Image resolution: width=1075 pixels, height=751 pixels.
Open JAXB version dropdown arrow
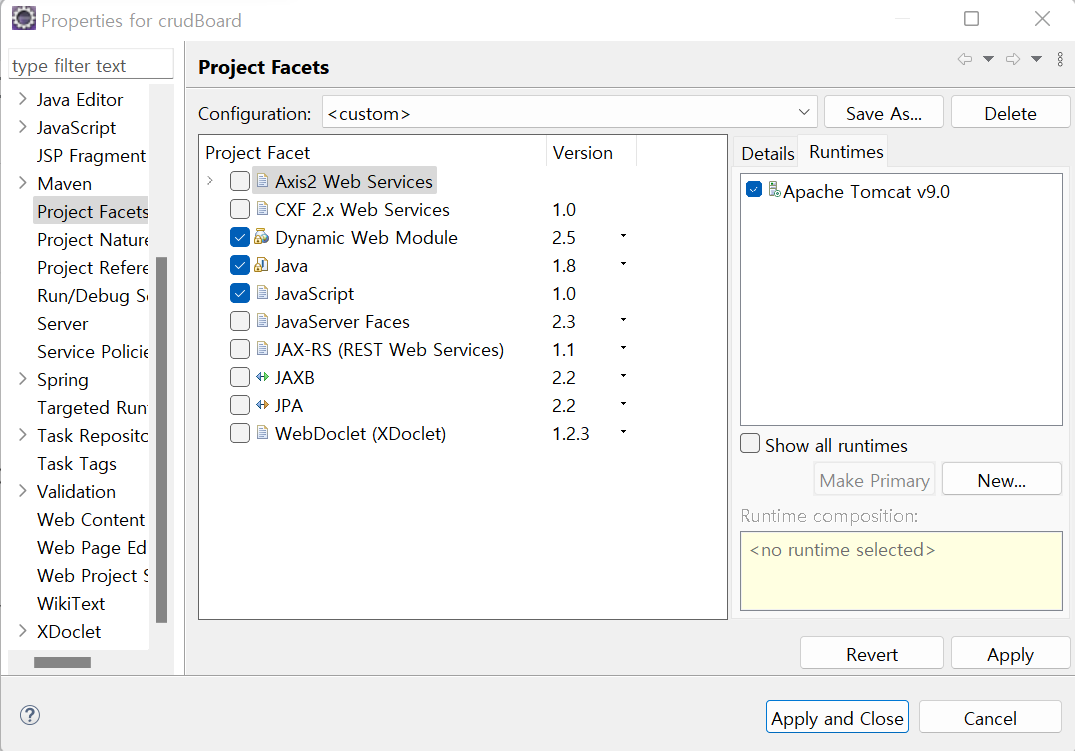[x=623, y=376]
